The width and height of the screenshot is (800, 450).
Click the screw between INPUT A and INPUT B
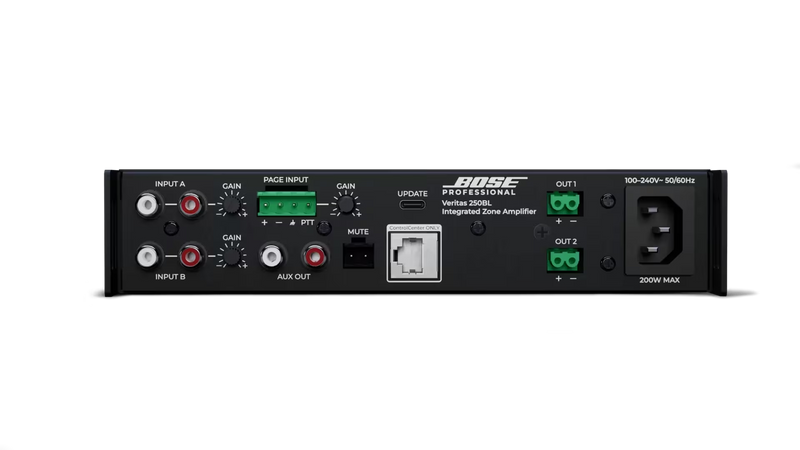(x=170, y=228)
